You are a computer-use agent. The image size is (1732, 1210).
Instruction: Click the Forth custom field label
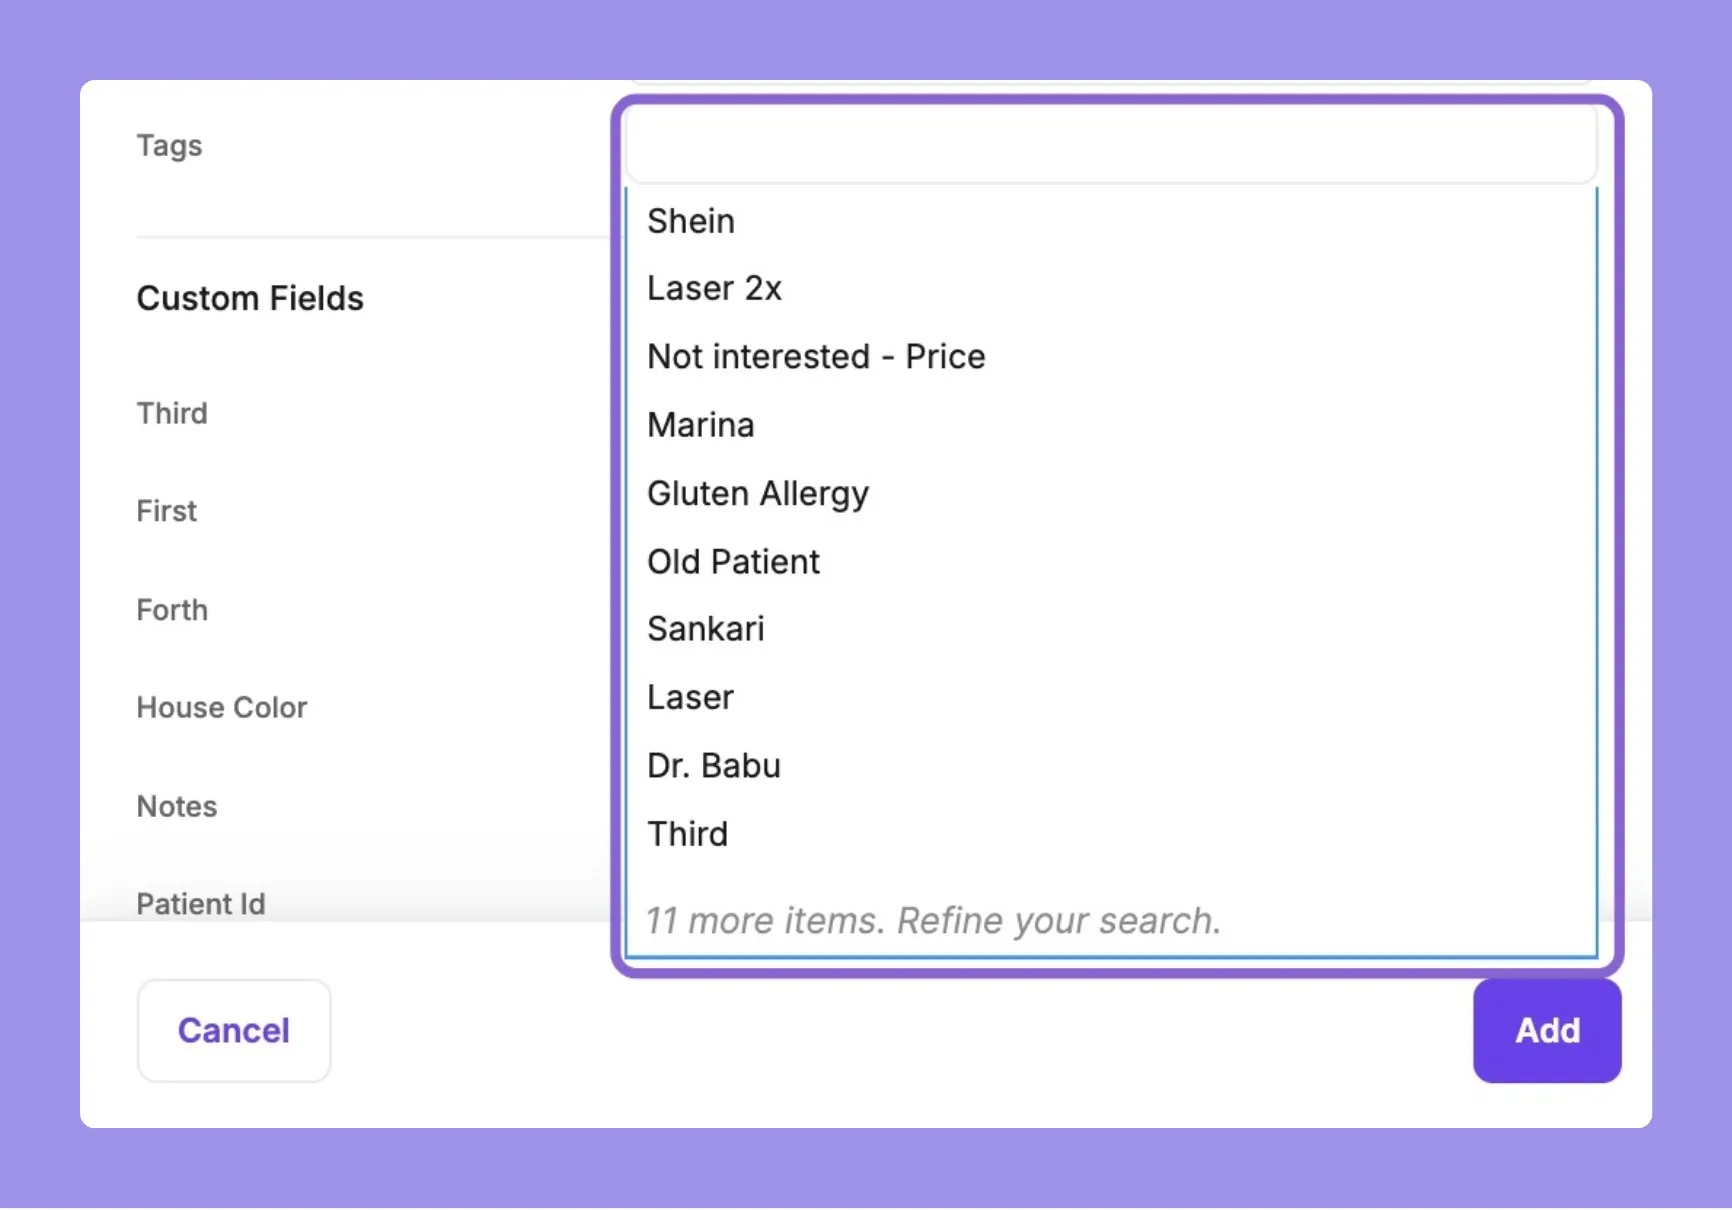172,610
